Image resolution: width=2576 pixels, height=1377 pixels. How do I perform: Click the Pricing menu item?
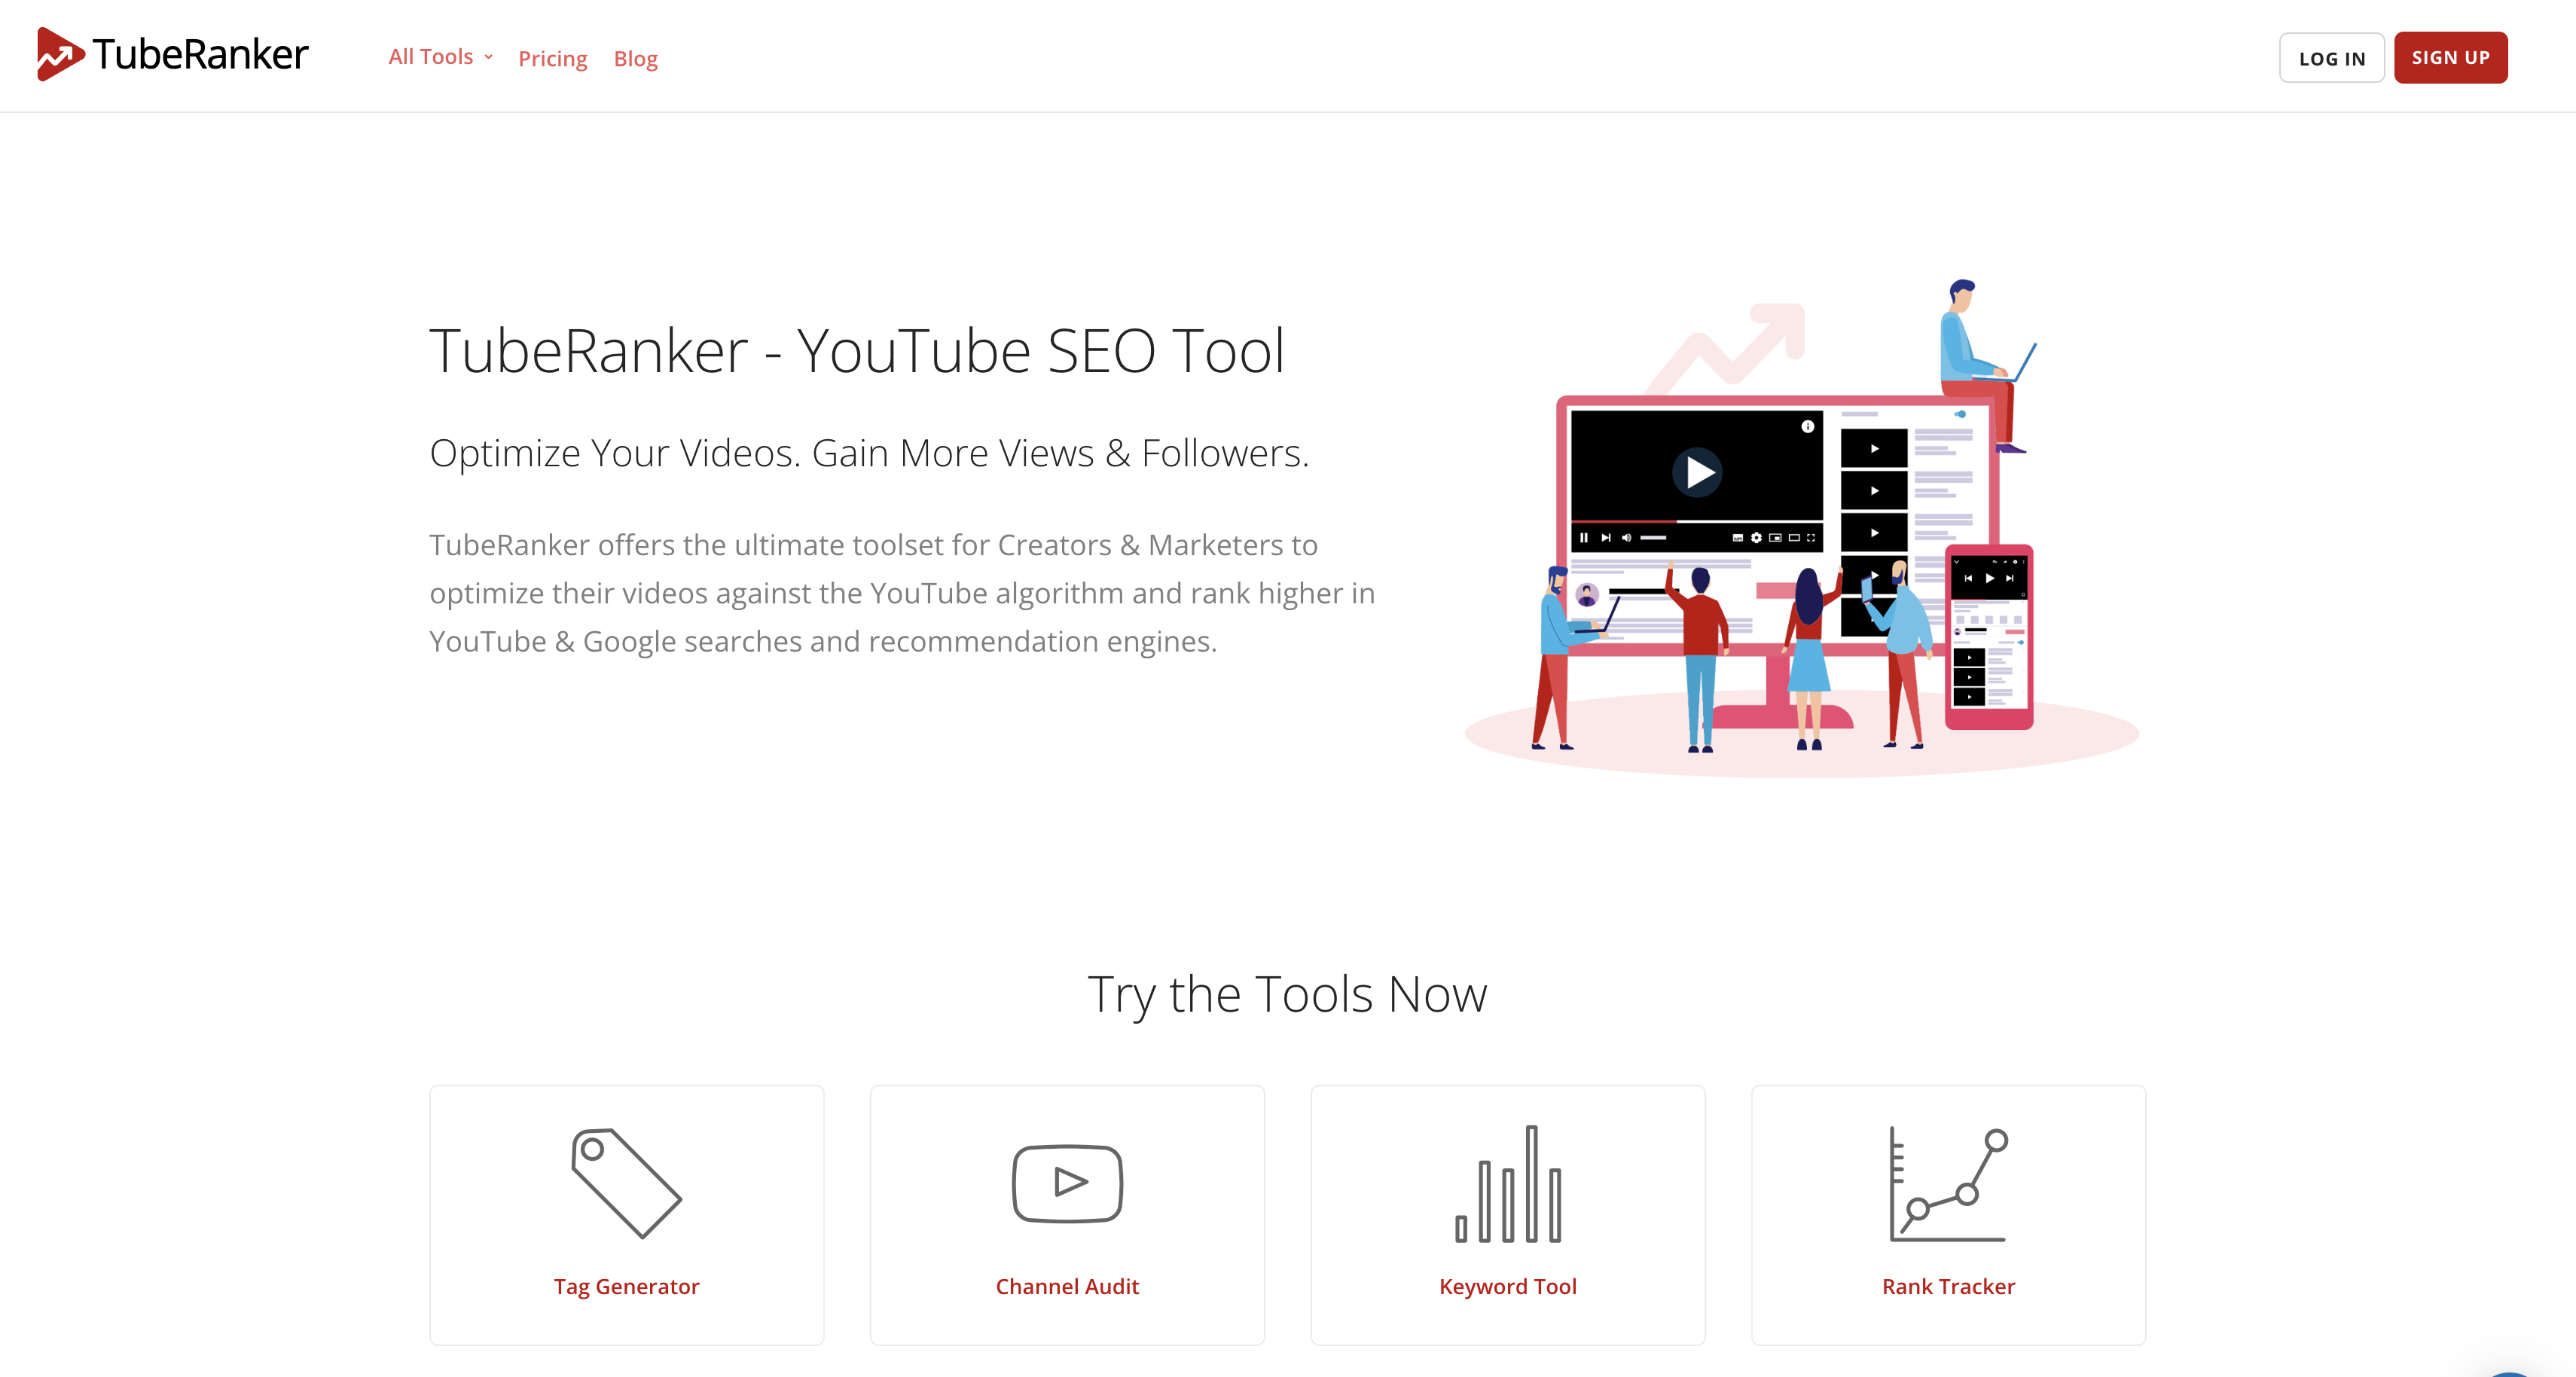(552, 58)
